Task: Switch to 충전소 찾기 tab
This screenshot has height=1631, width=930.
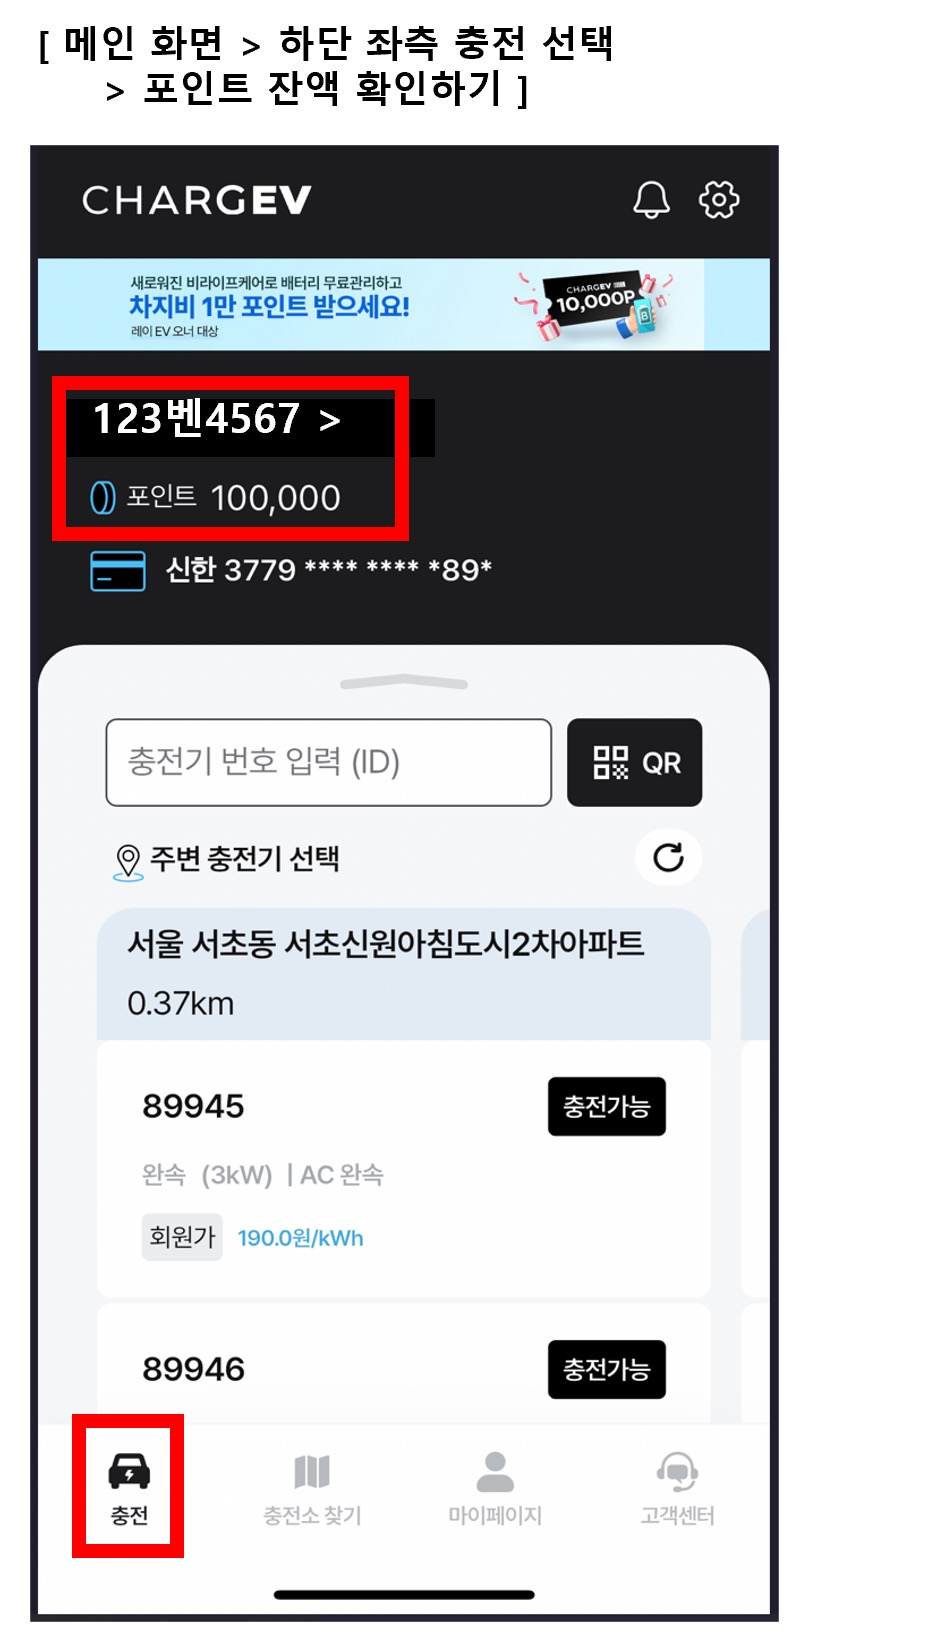Action: coord(312,1490)
